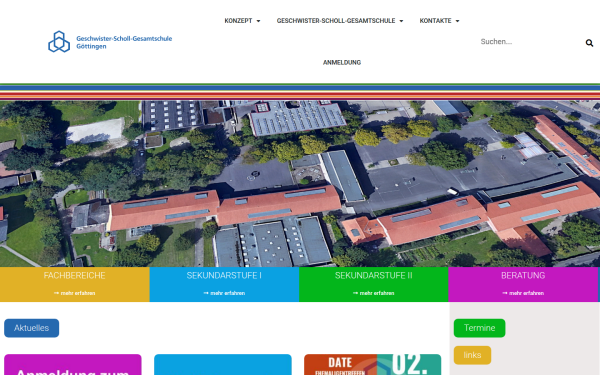Screen dimensions: 600x375
Task: Click mehr erfahren under Sekundarstufe II
Action: click(x=373, y=293)
